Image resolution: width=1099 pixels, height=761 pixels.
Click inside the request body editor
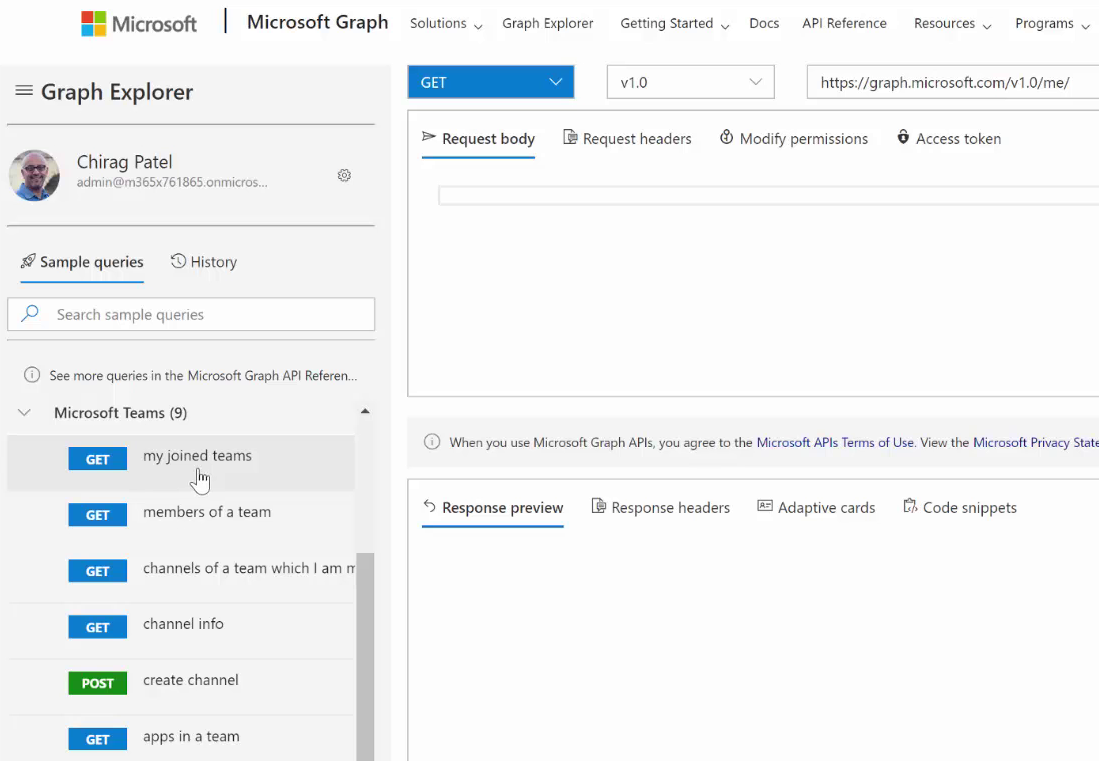point(769,196)
